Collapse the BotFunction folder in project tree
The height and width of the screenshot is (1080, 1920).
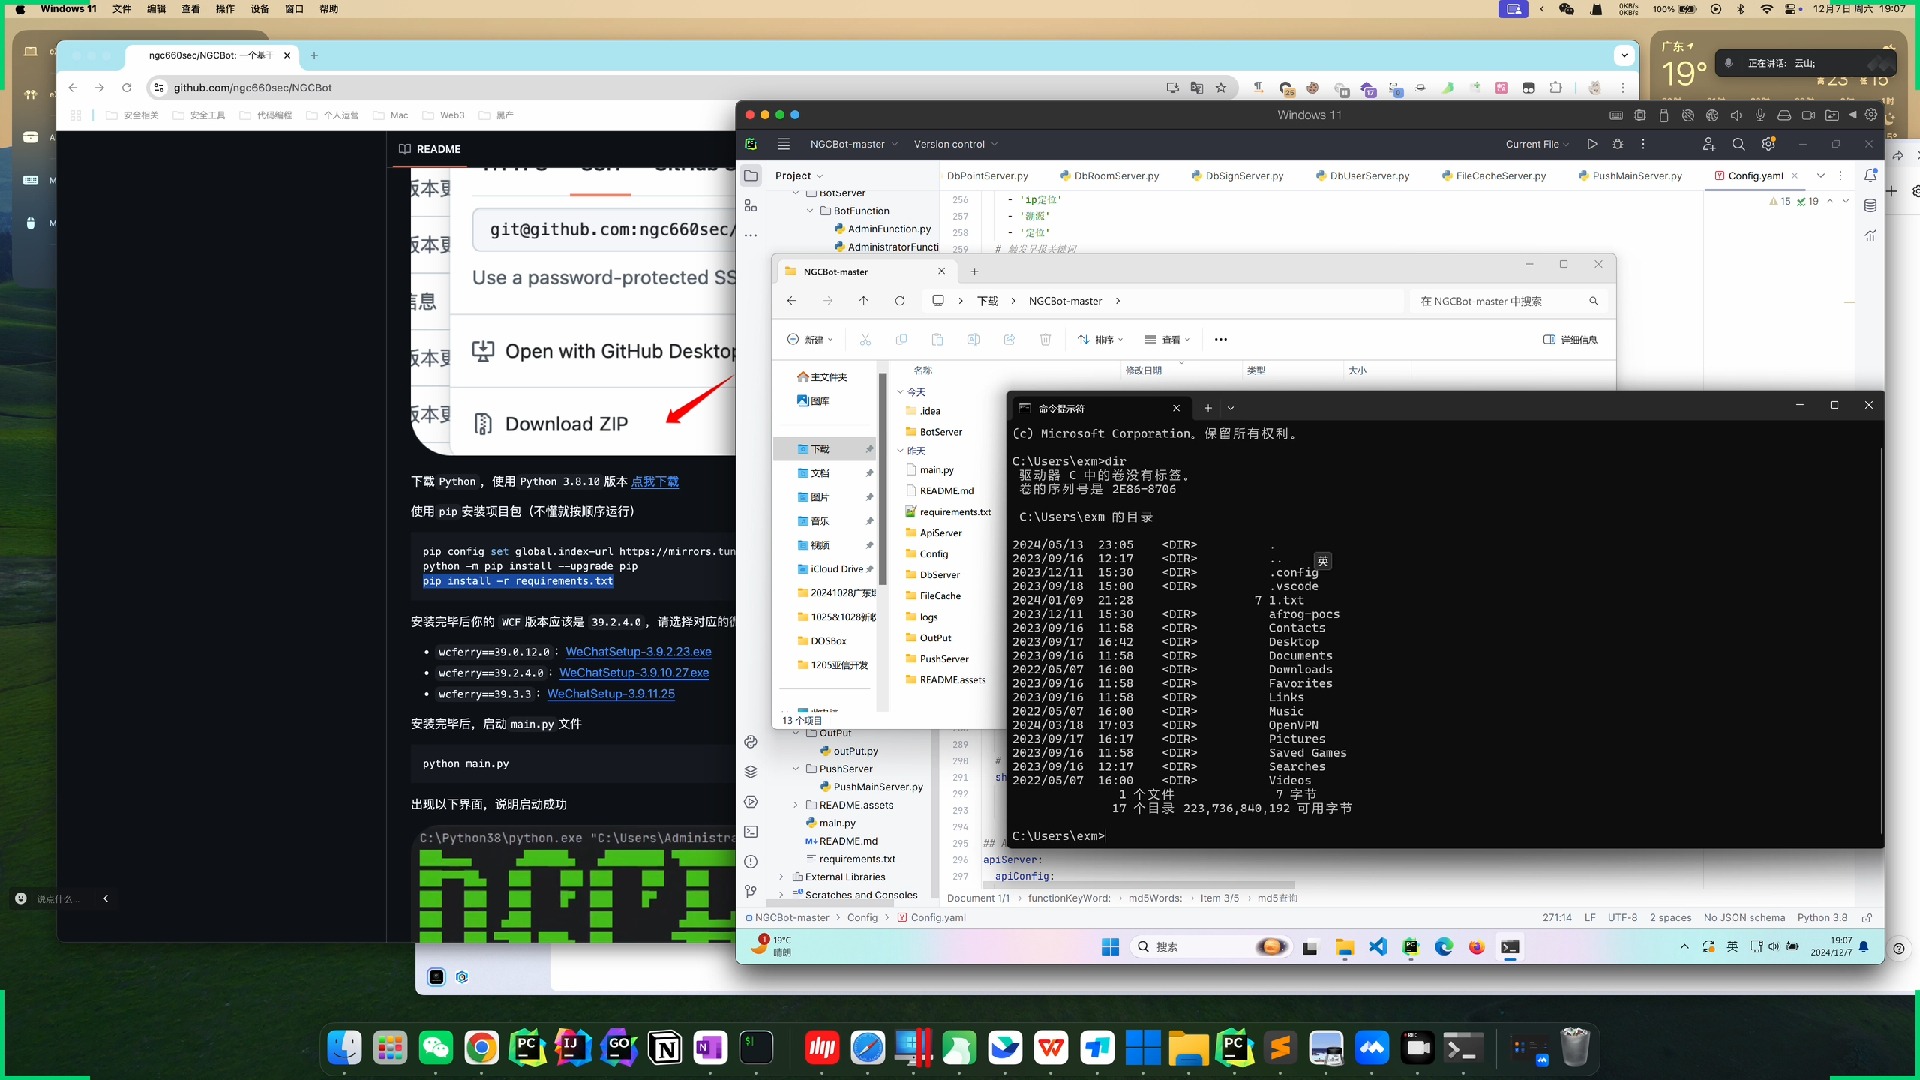click(x=811, y=211)
